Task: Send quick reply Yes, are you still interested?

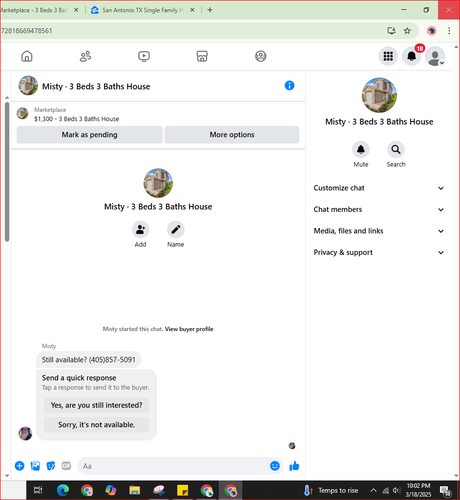Action: coord(96,405)
